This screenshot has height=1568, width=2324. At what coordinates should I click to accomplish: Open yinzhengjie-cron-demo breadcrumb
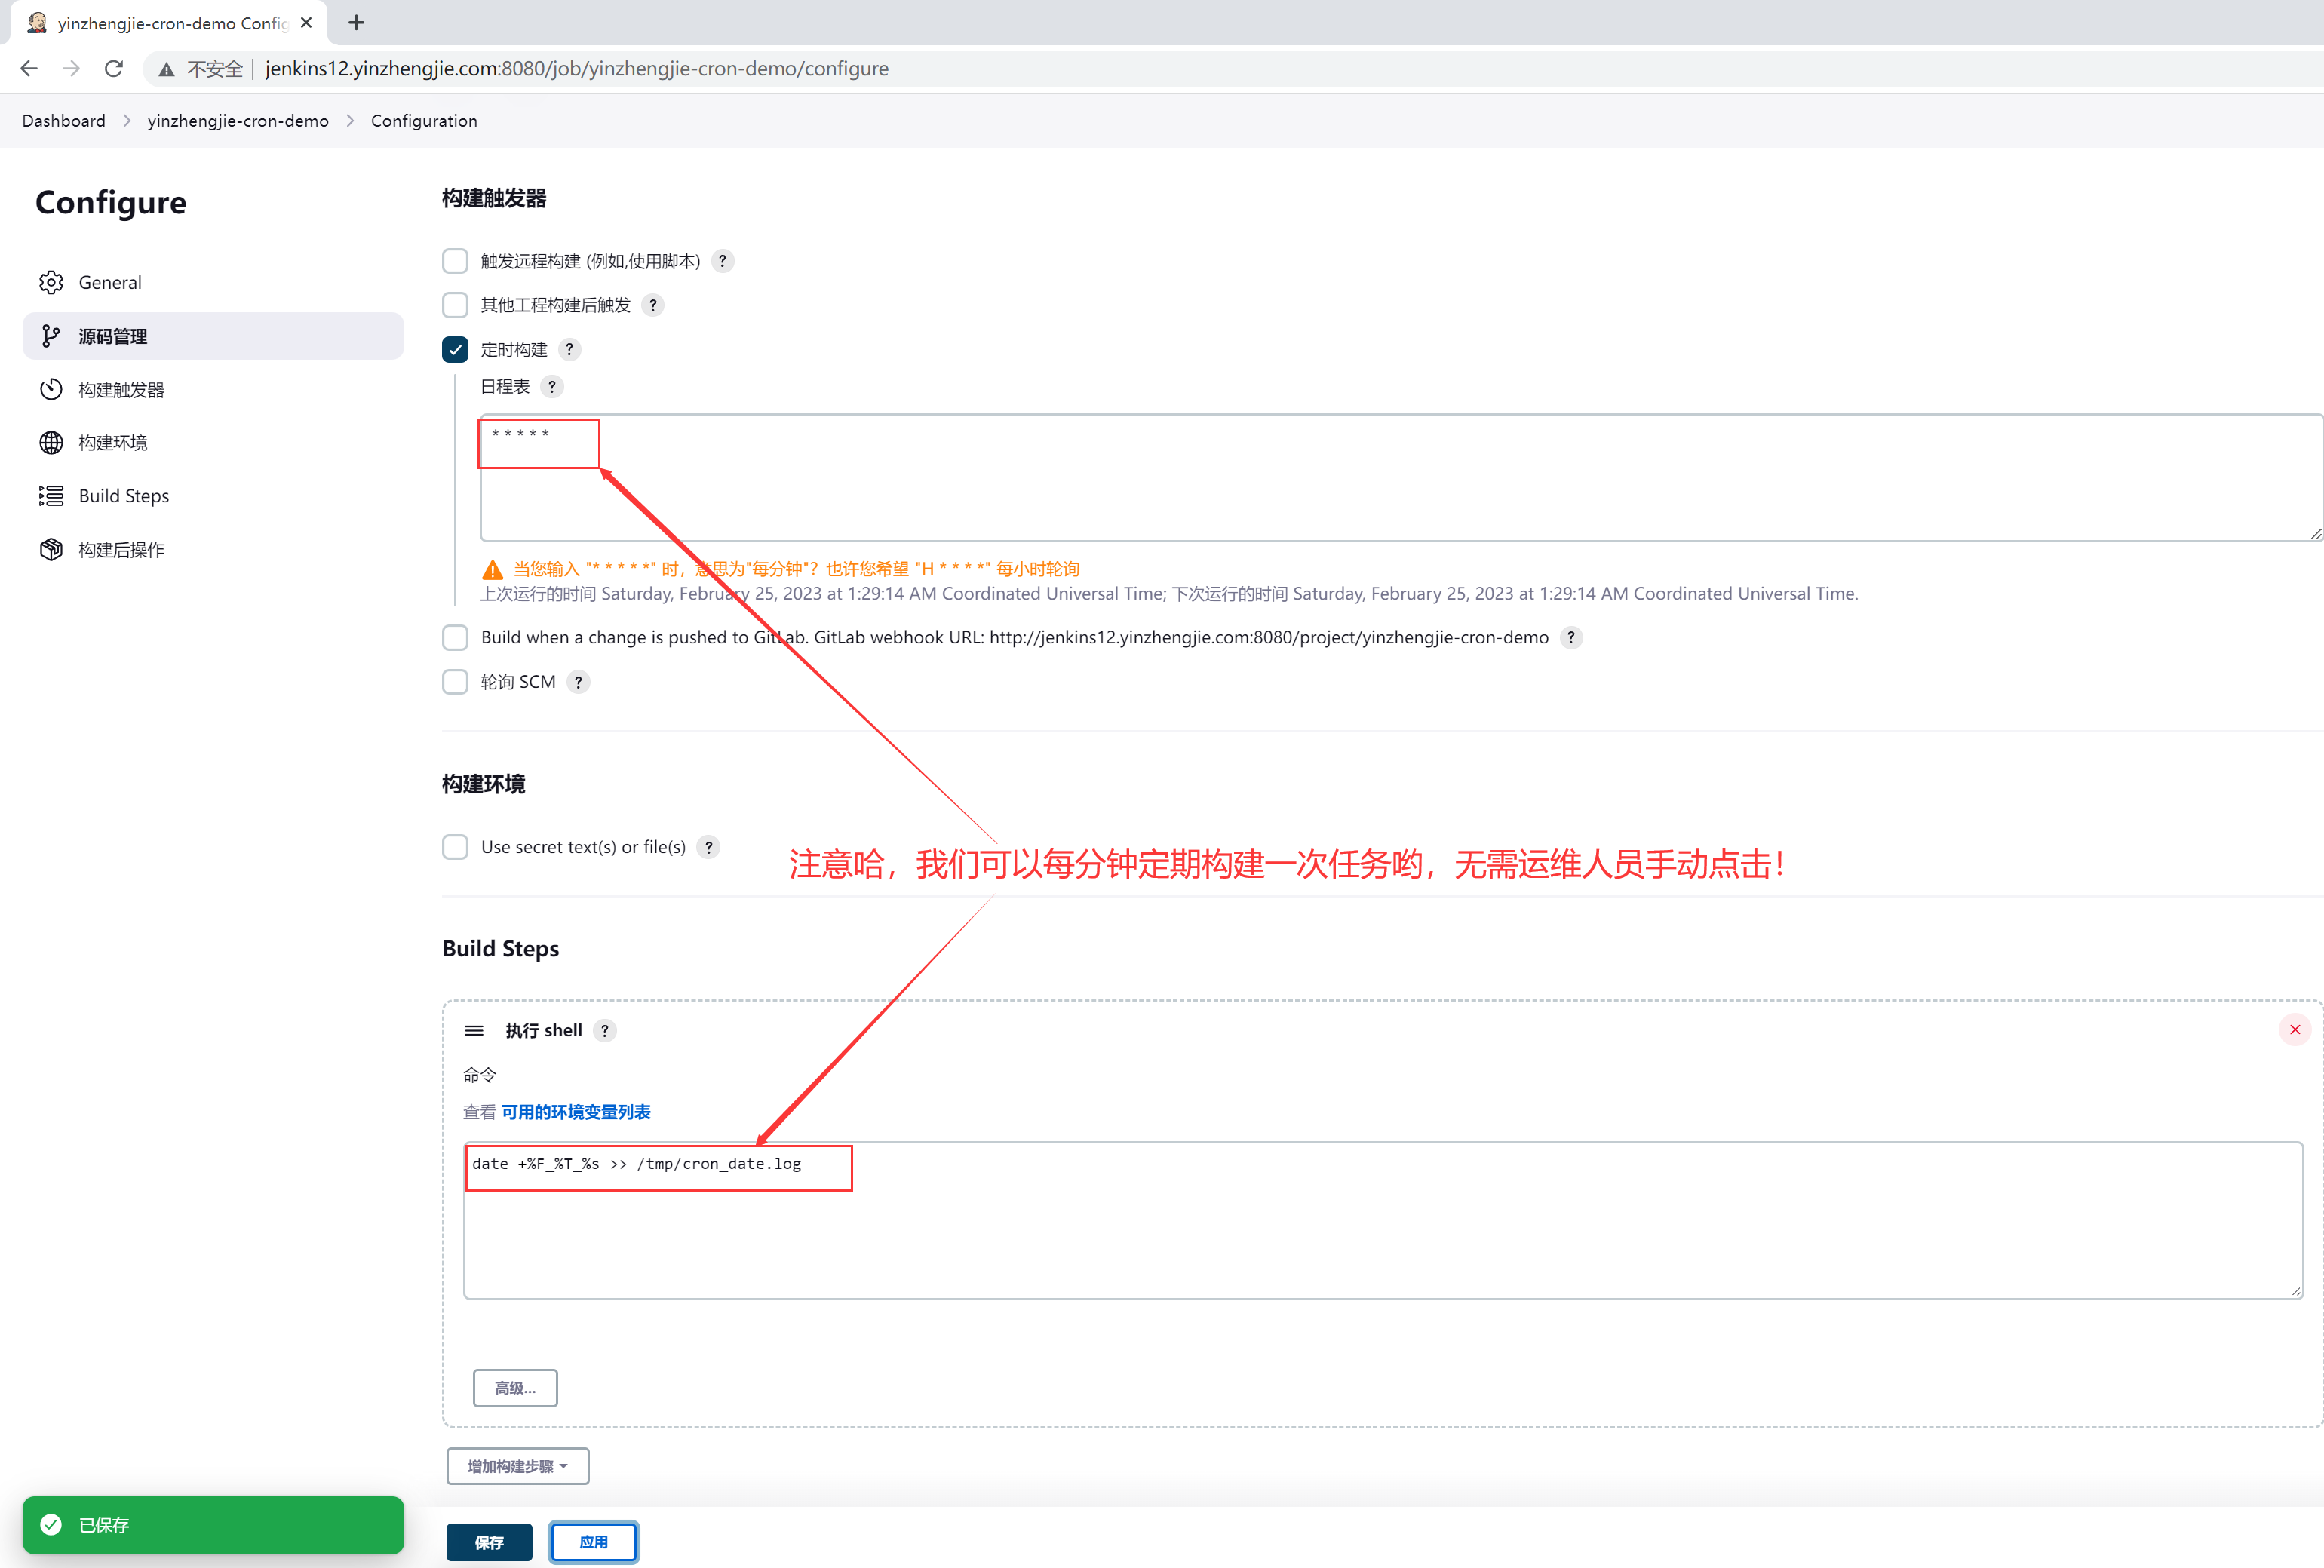click(238, 120)
